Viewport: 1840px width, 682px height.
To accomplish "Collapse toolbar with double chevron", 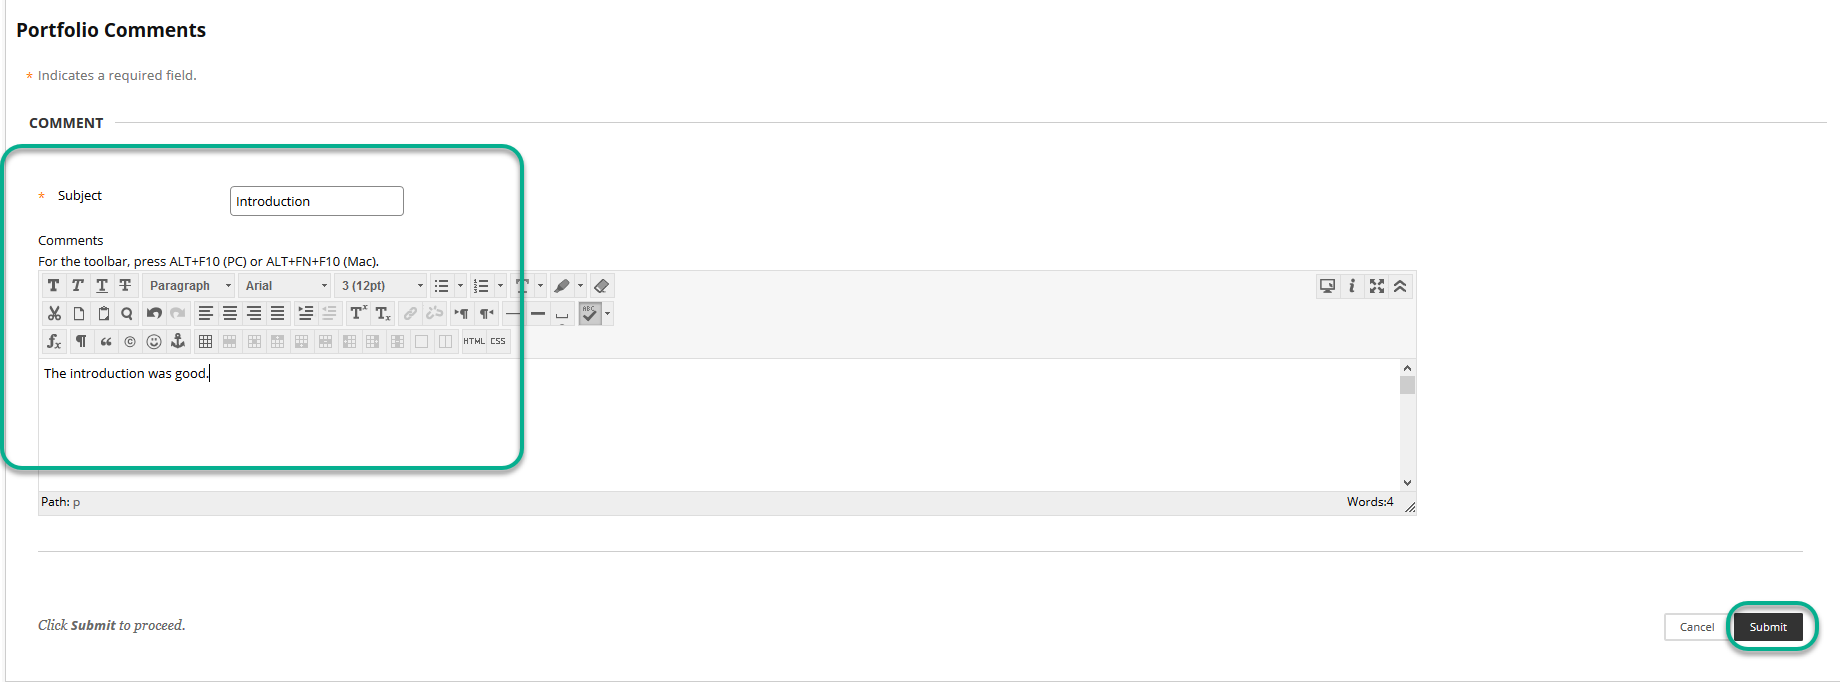I will click(1400, 286).
